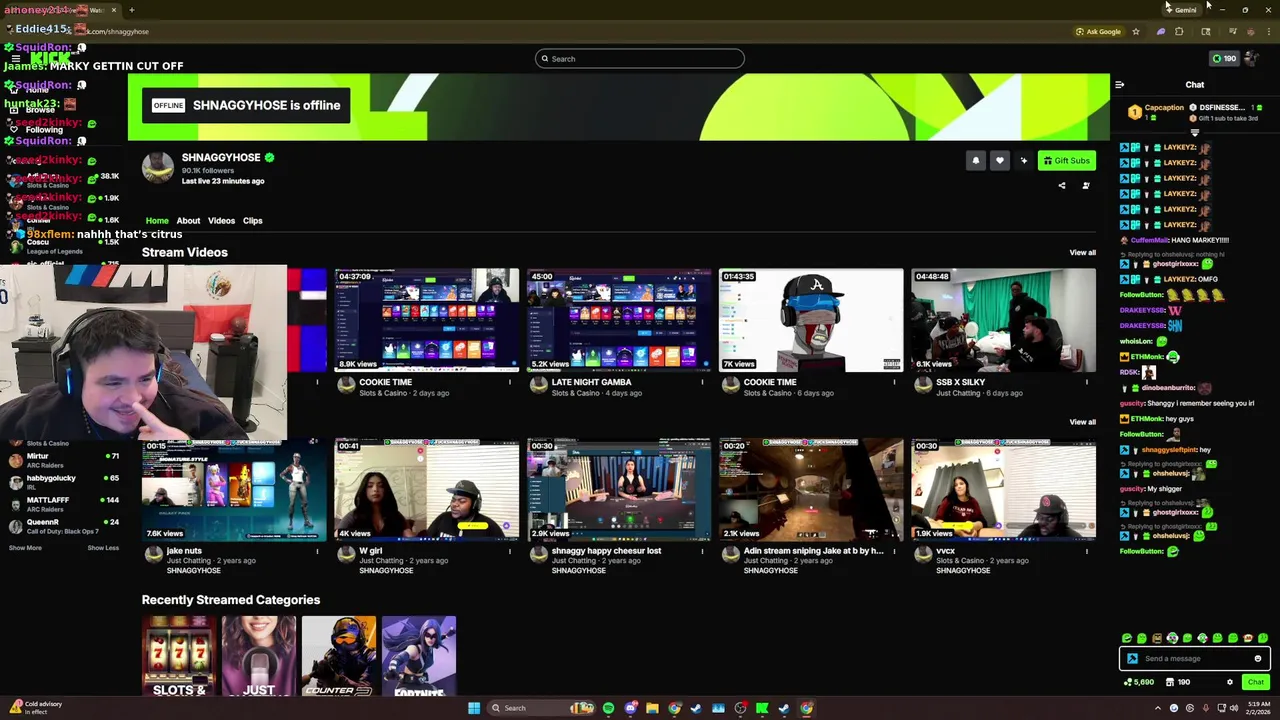The image size is (1280, 720).
Task: Click the green Chat send button
Action: pyautogui.click(x=1256, y=682)
